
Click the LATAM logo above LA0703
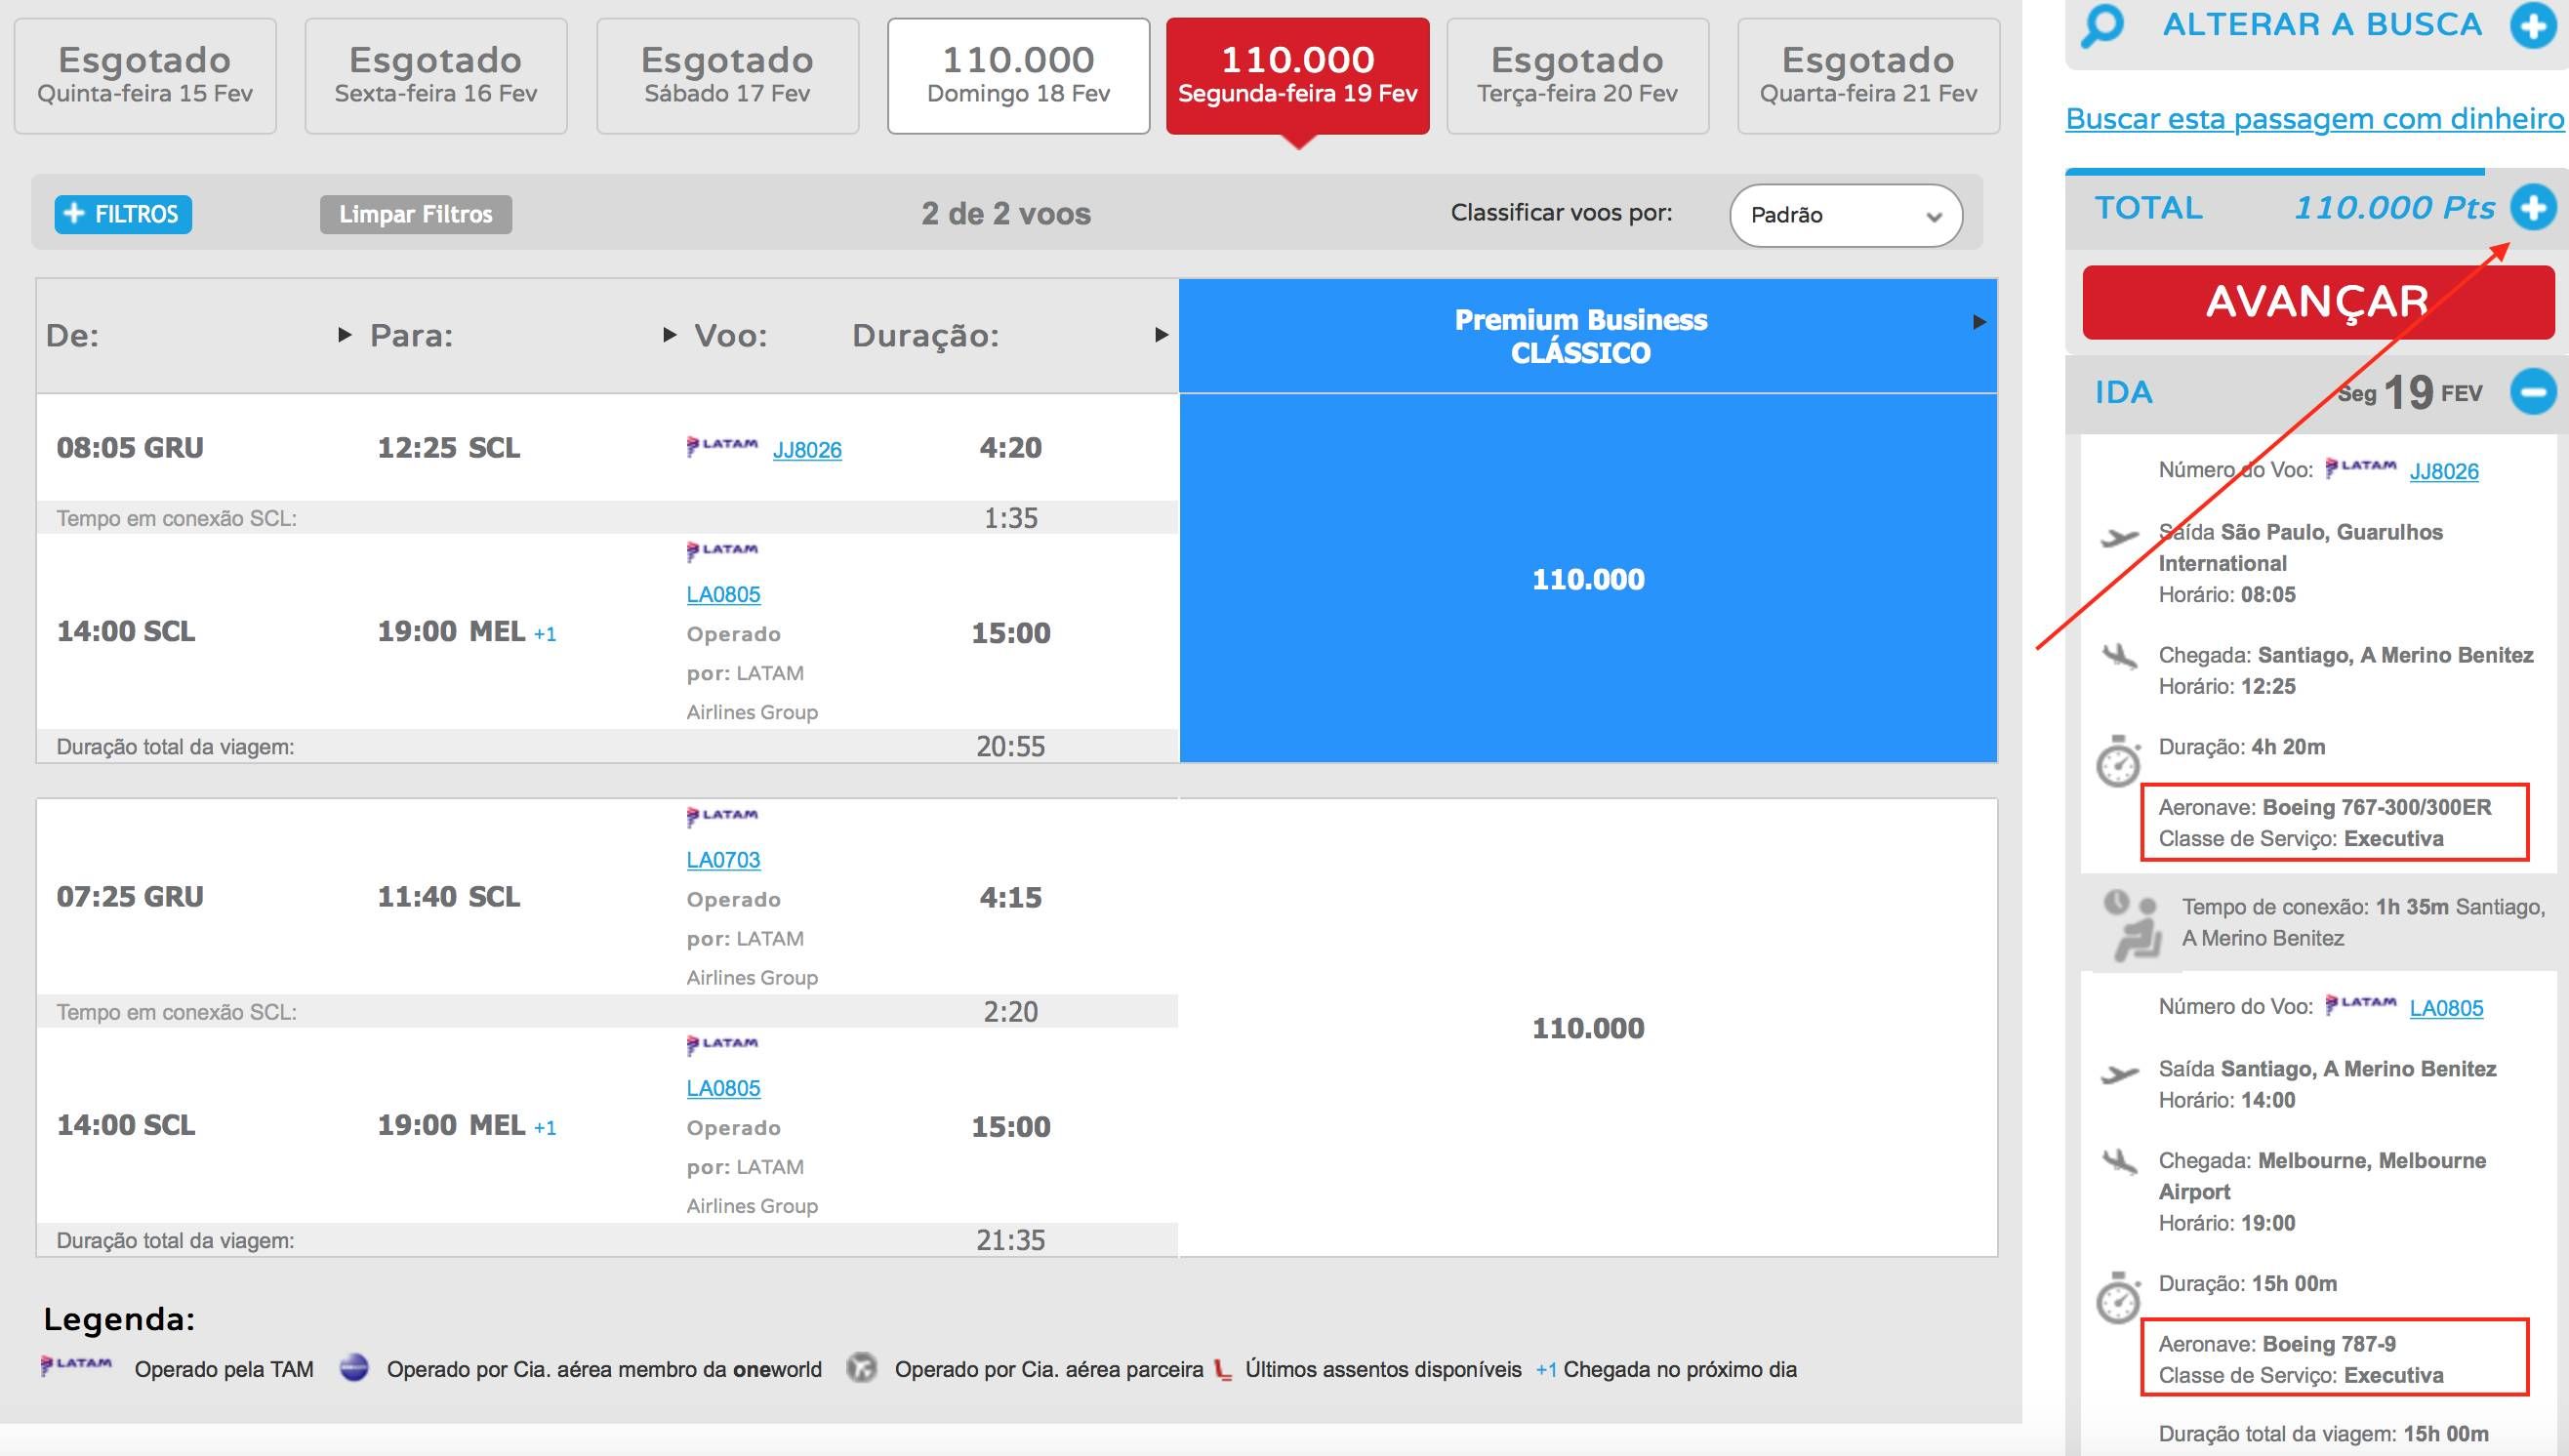pyautogui.click(x=722, y=816)
